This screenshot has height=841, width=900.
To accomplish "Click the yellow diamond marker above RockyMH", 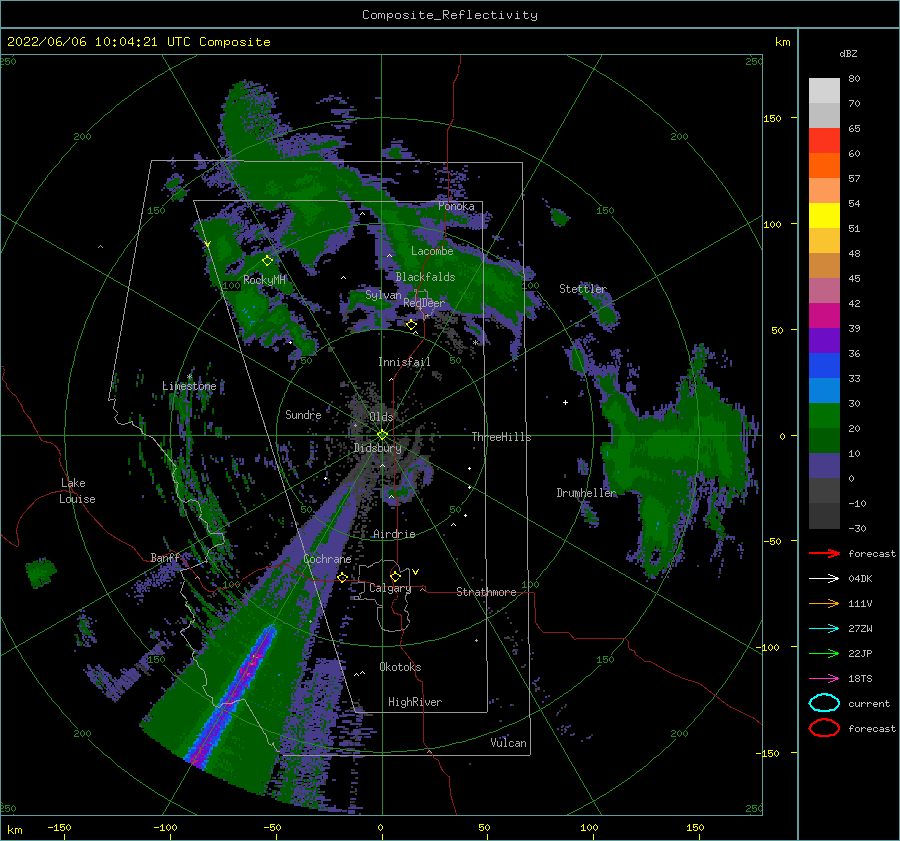I will click(267, 261).
